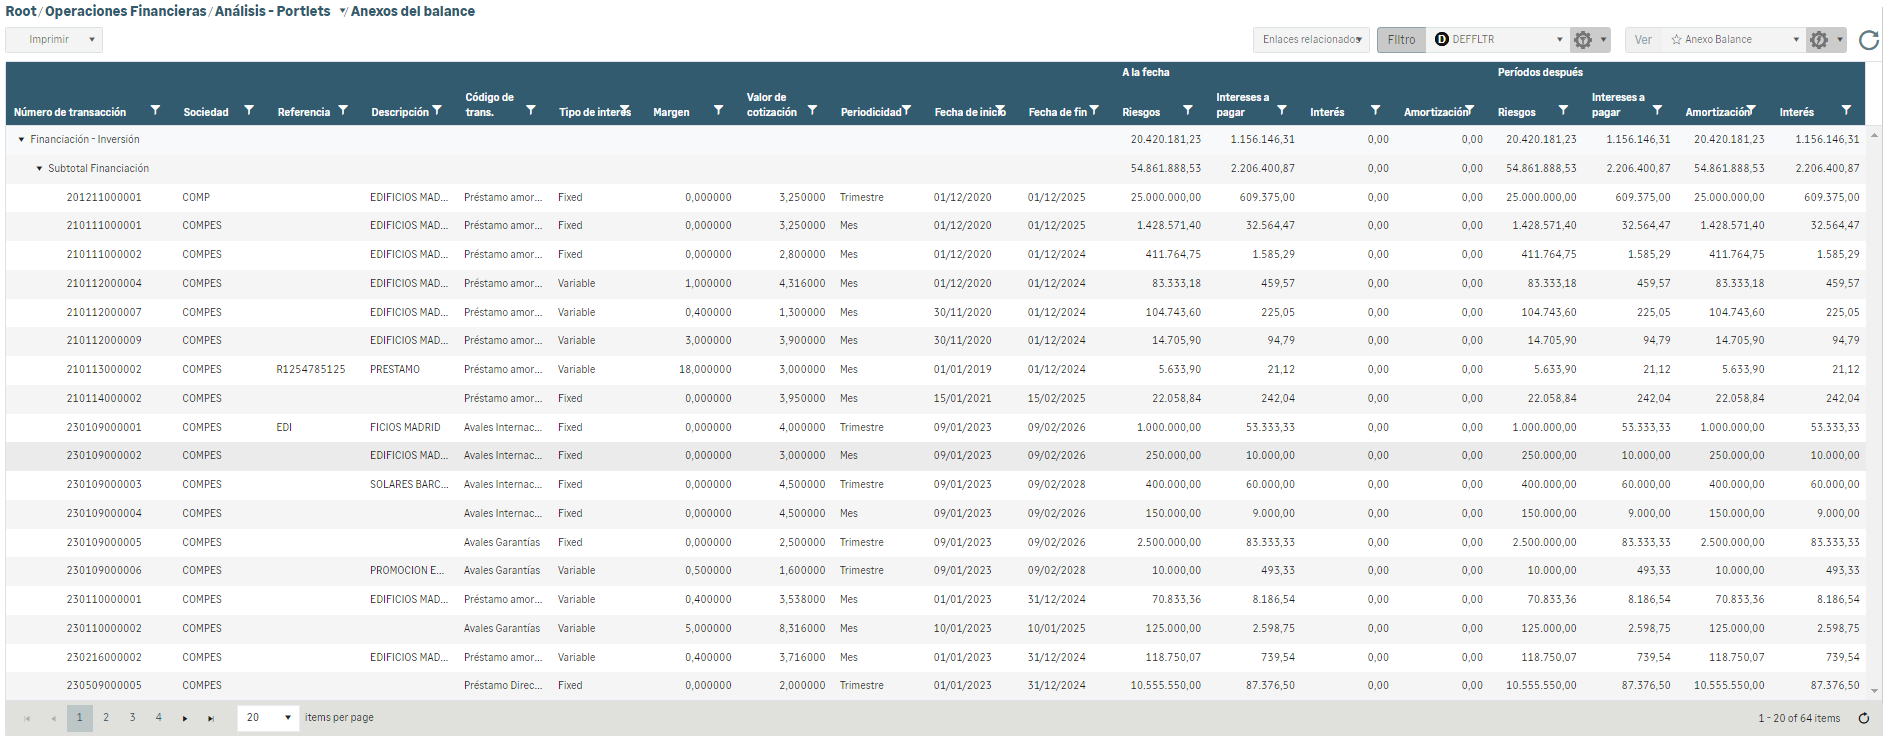Go to next page arrow
This screenshot has height=736, width=1883.
185,718
